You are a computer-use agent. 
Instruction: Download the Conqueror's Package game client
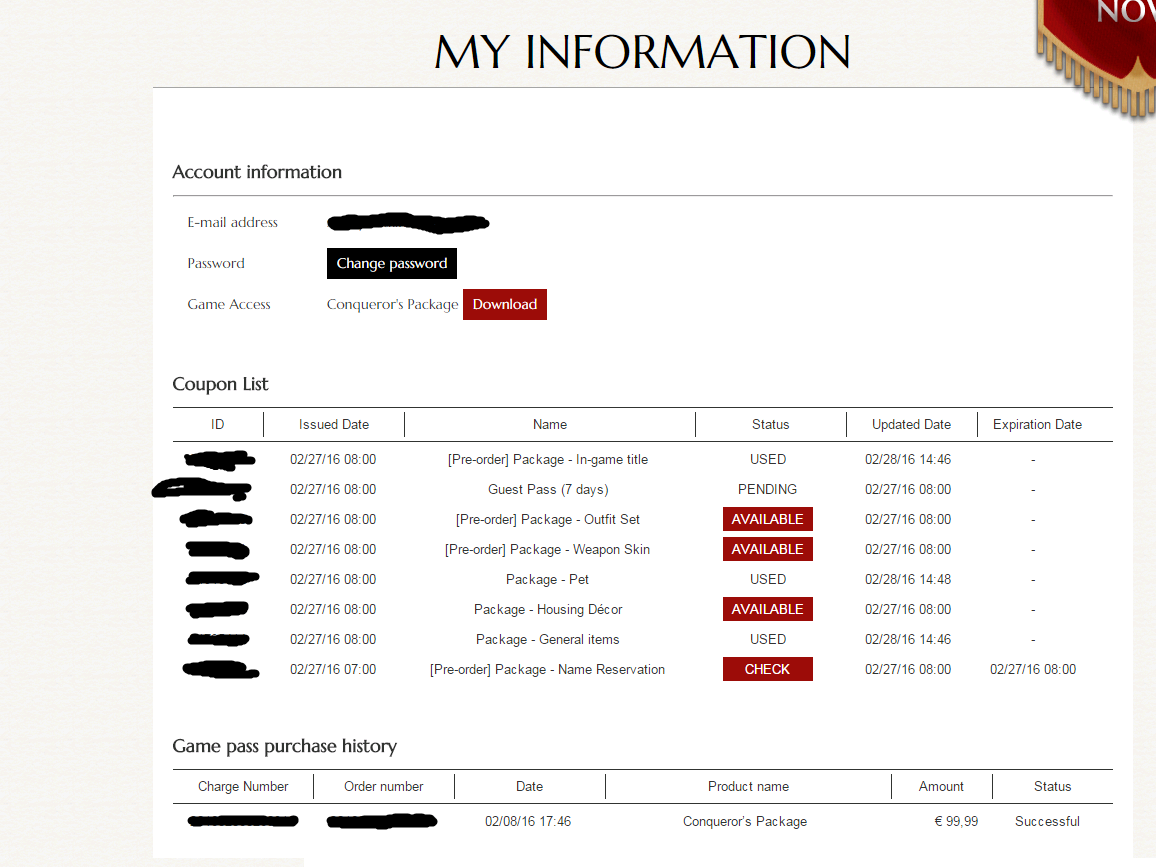pyautogui.click(x=505, y=304)
